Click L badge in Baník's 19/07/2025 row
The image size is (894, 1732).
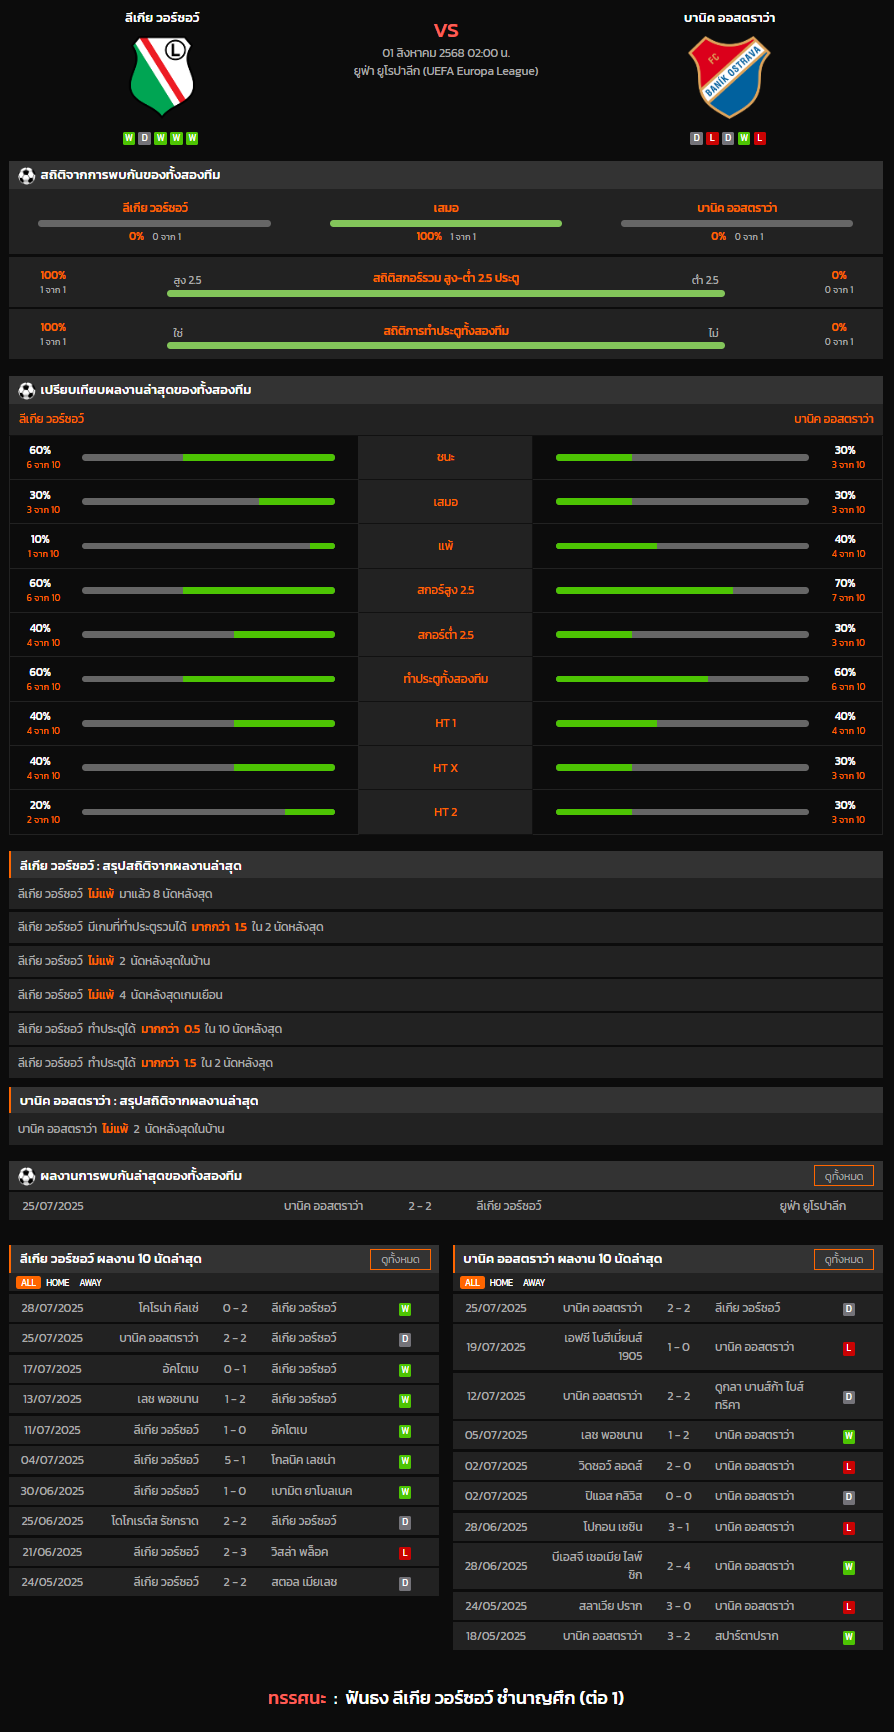849,1348
